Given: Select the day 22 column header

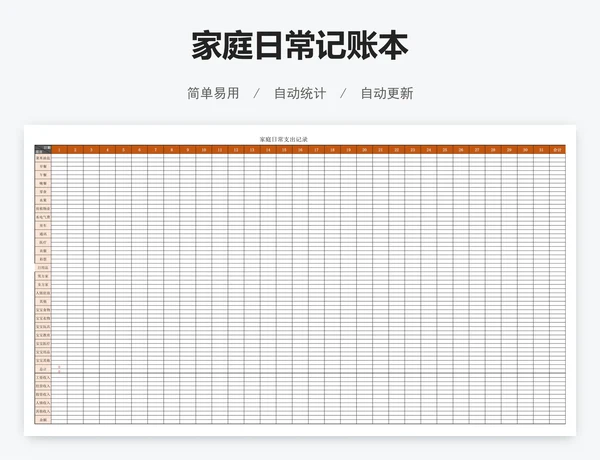Looking at the screenshot, I should point(397,150).
